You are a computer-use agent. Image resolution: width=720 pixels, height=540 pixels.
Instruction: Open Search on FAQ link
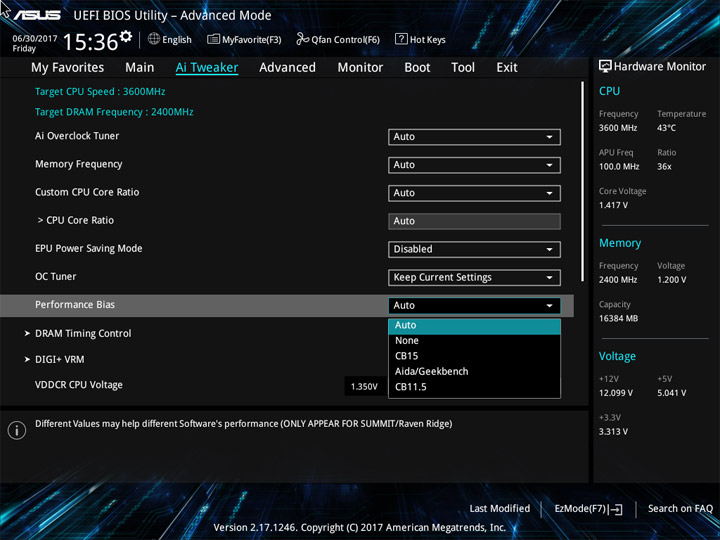(x=680, y=509)
